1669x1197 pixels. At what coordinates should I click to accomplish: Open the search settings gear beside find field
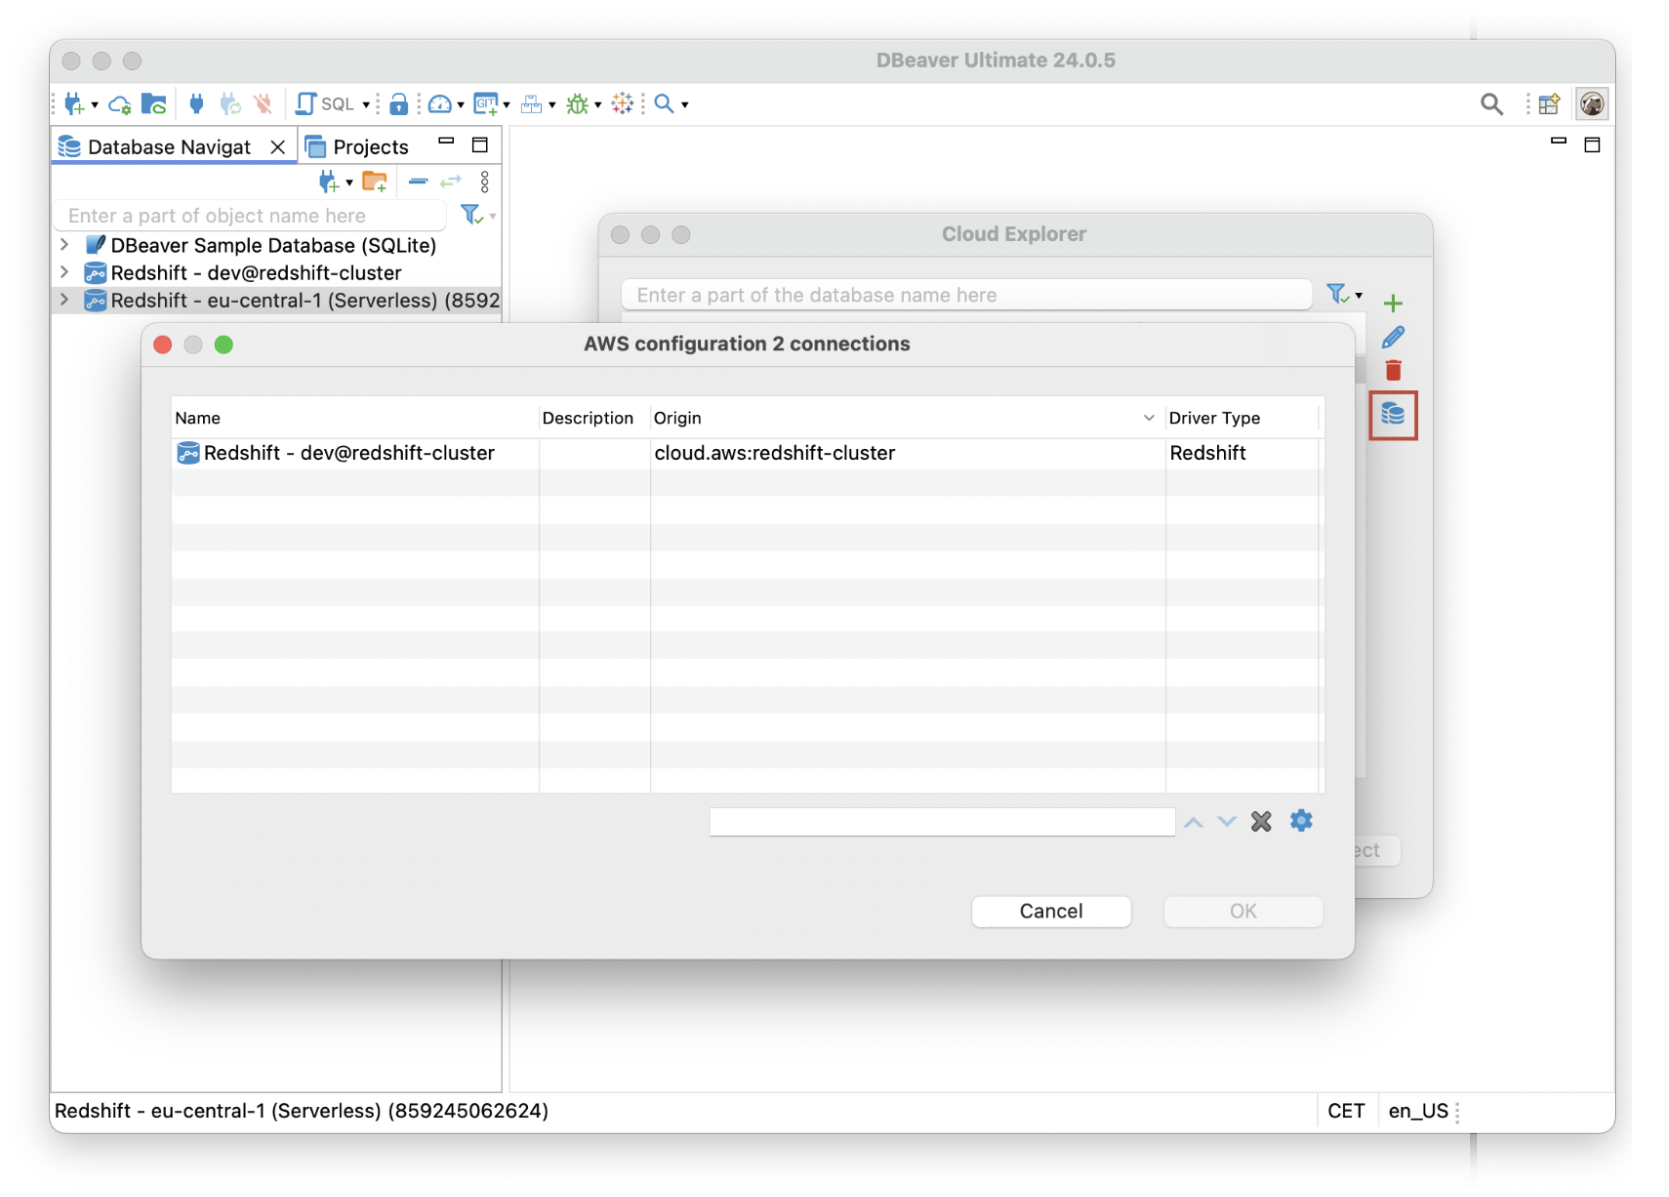tap(1300, 821)
